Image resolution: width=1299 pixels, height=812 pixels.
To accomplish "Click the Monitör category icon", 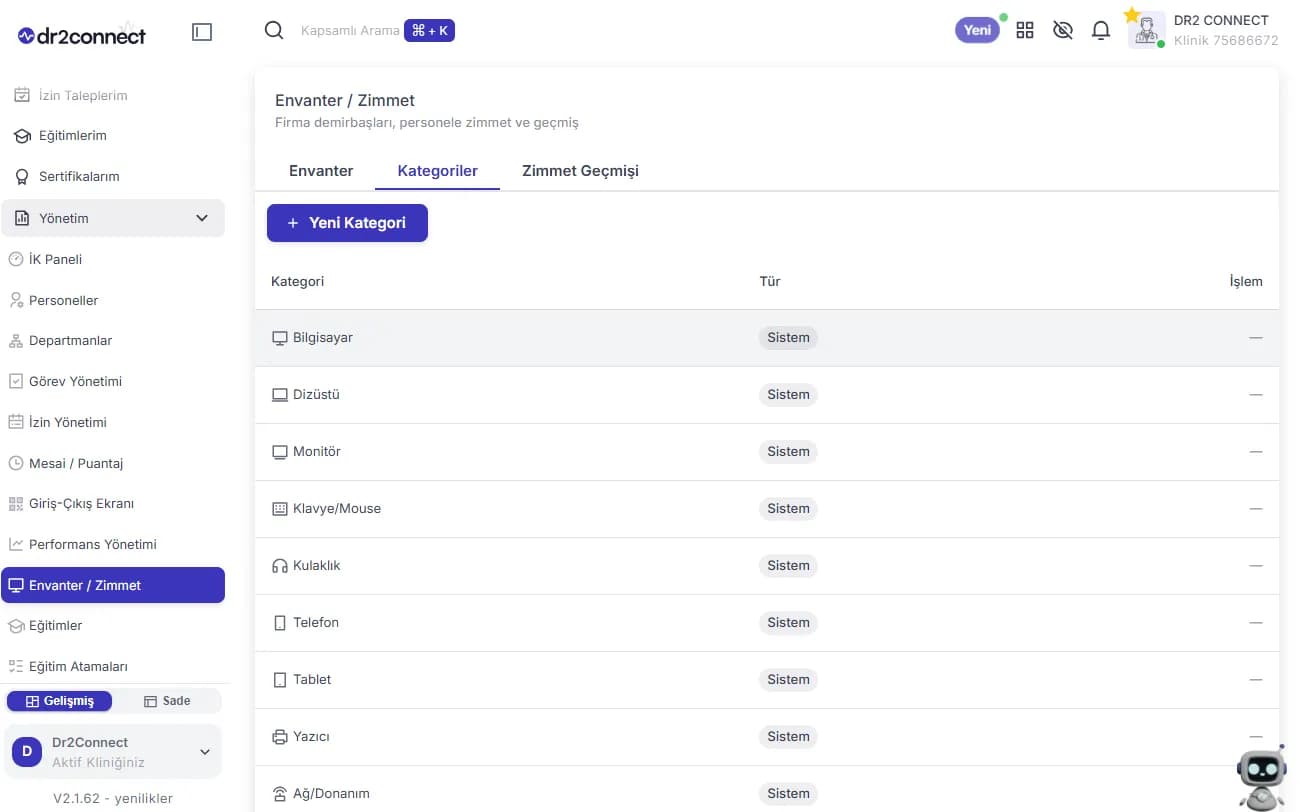I will tap(280, 452).
